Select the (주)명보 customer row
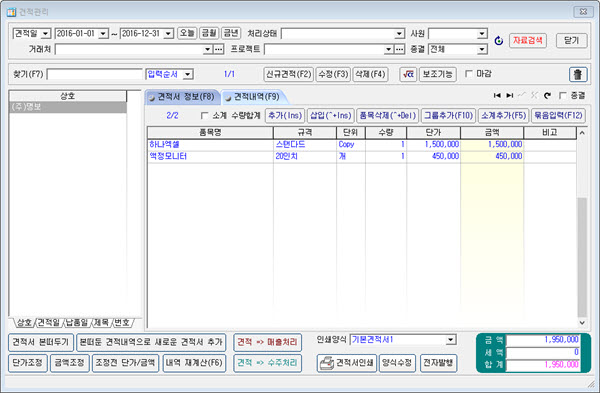Viewport: 600px width, 393px height. point(67,107)
